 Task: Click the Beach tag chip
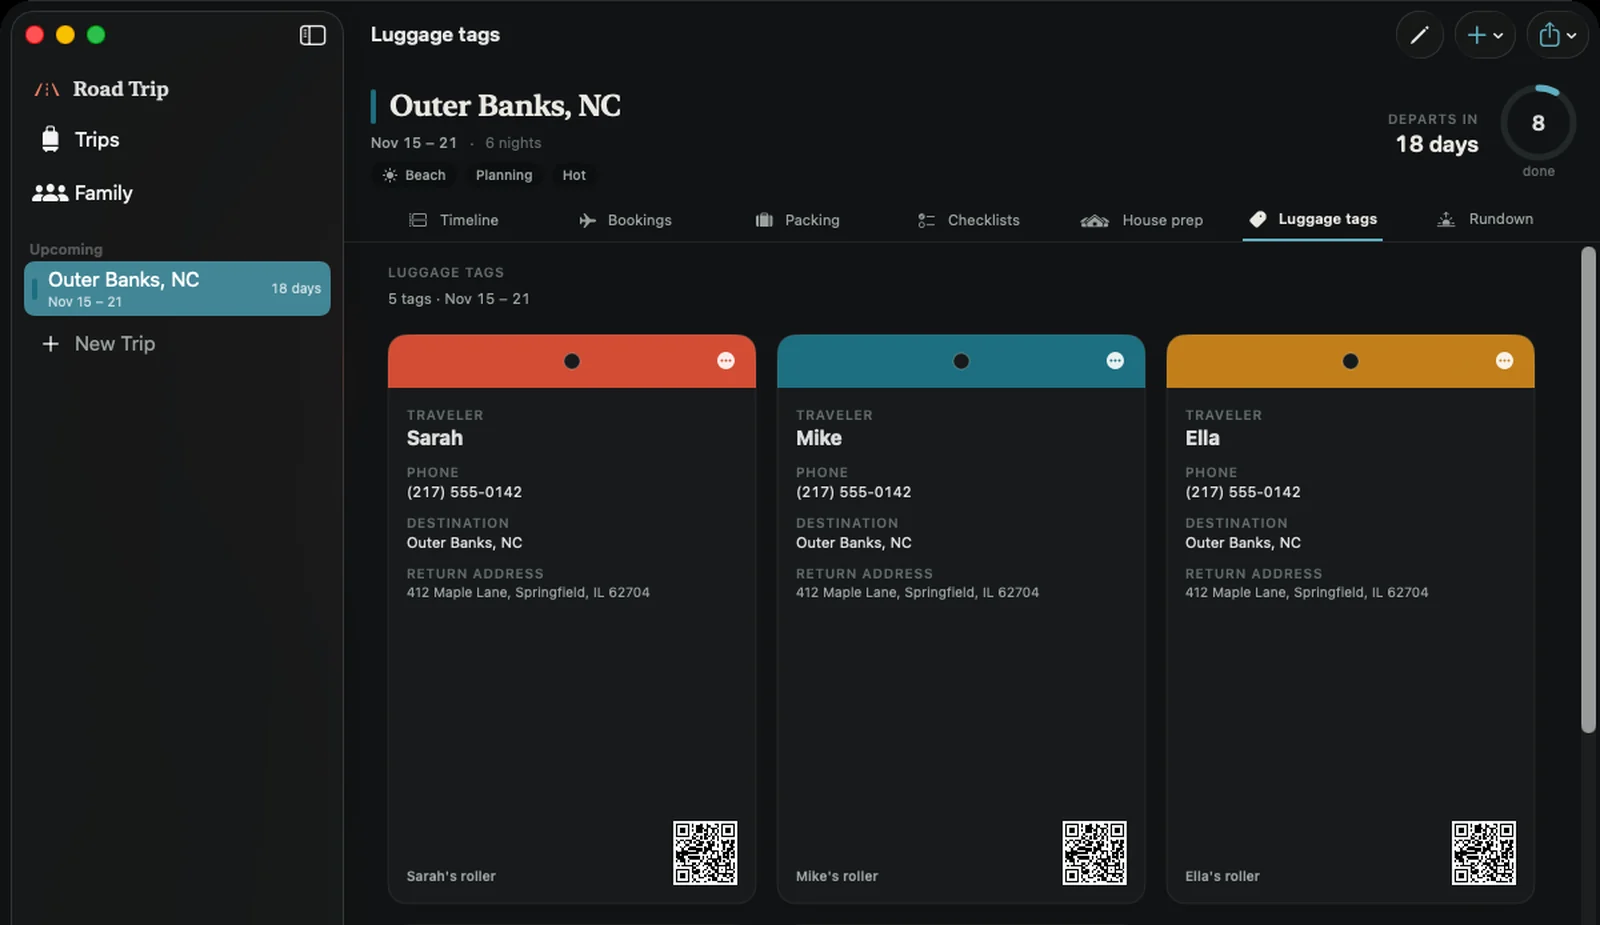coord(414,175)
